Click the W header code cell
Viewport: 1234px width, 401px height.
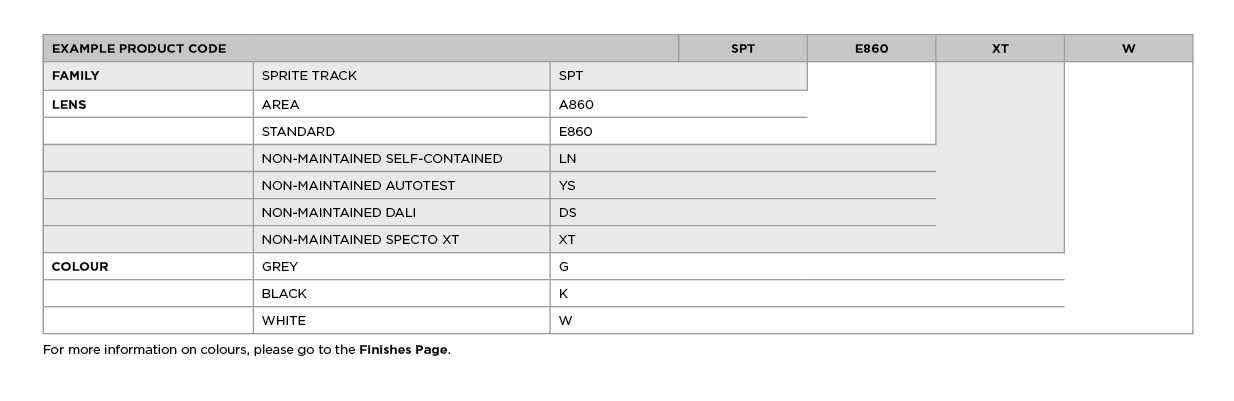(1128, 48)
